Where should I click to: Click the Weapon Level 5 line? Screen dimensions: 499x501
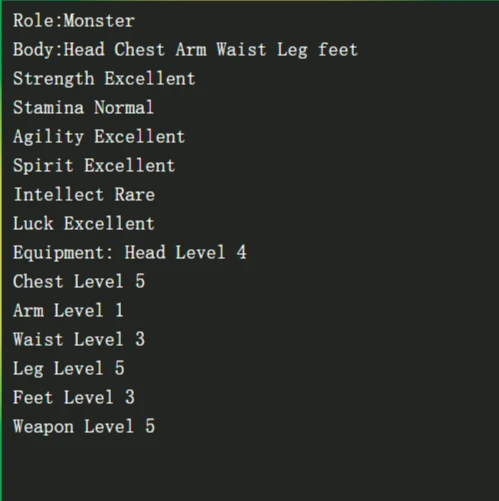click(84, 427)
